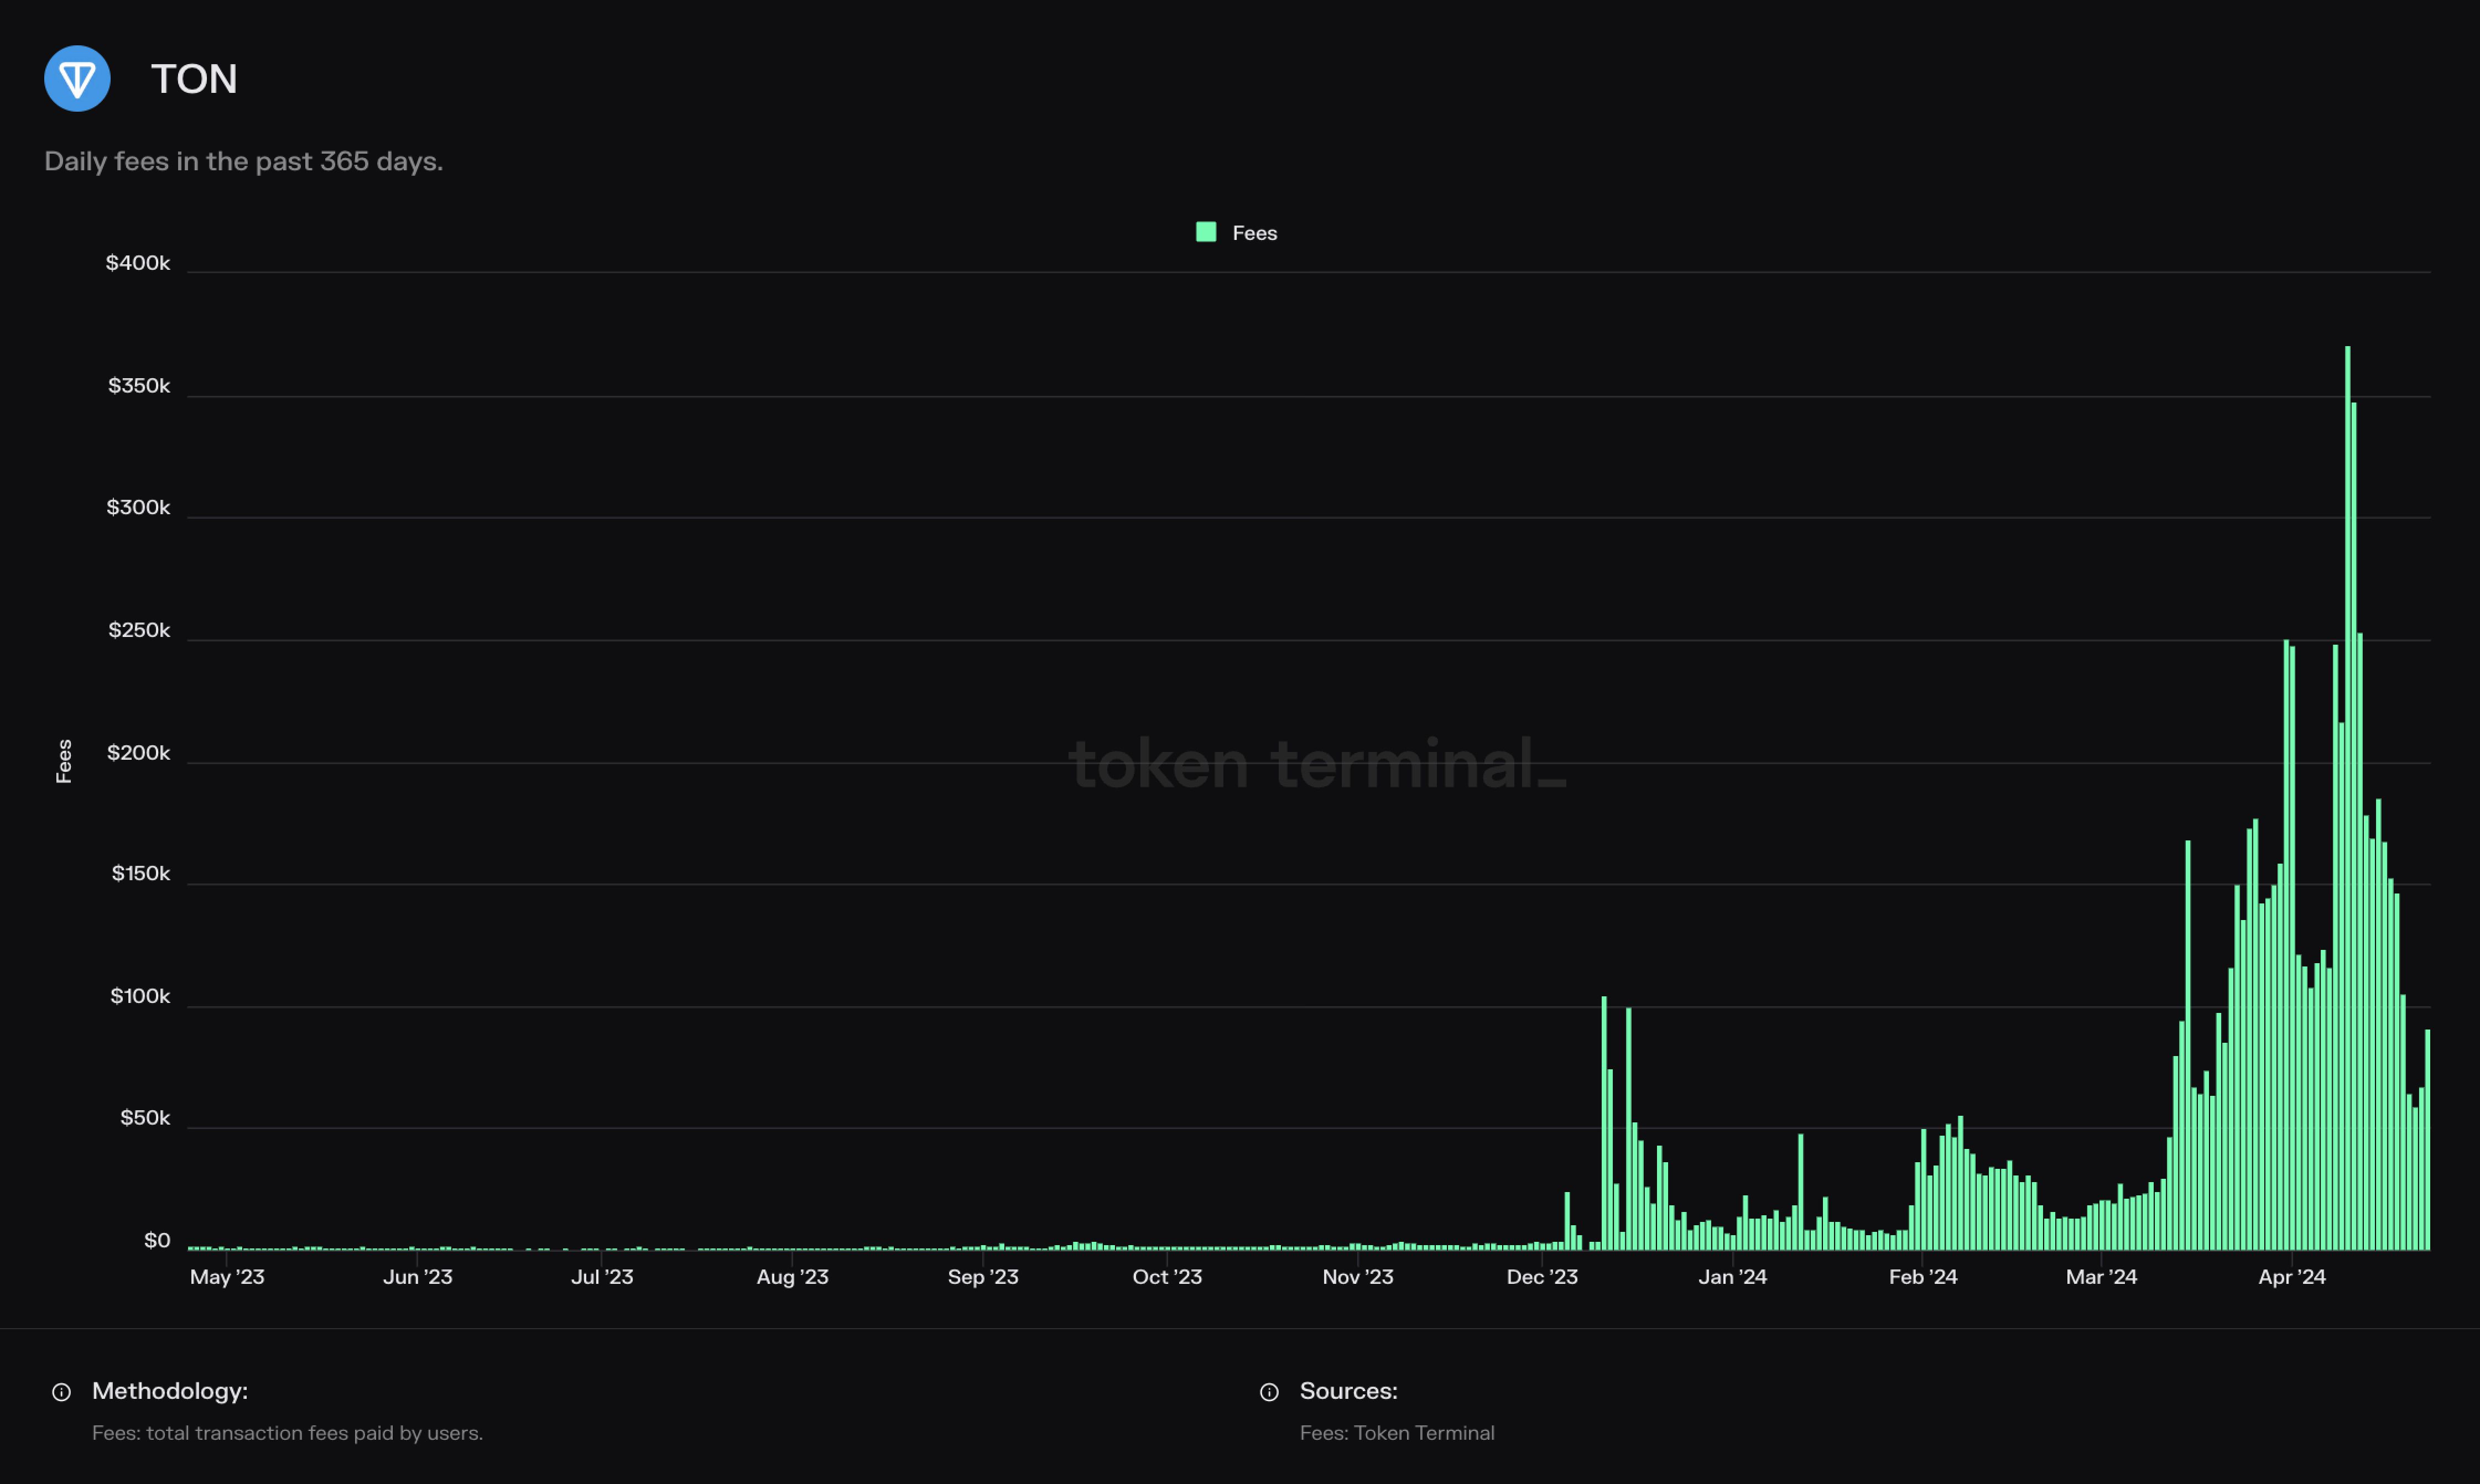The height and width of the screenshot is (1484, 2480).
Task: Click the TON logo icon
Action: click(77, 78)
